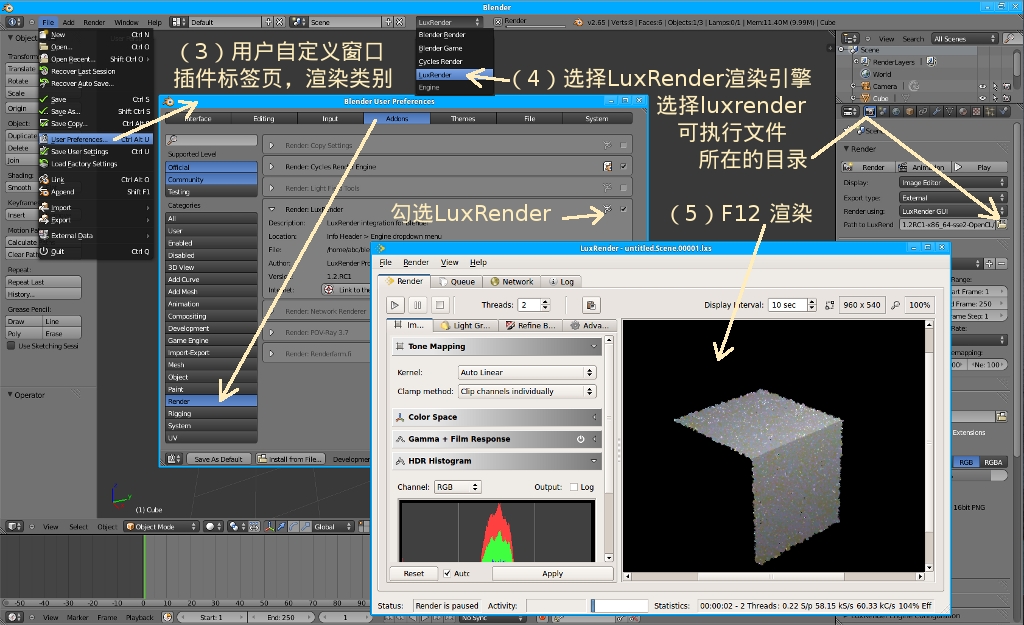Screen dimensions: 1024x625
Task: Pause rendering with the LuxRender pause button
Action: 417,305
